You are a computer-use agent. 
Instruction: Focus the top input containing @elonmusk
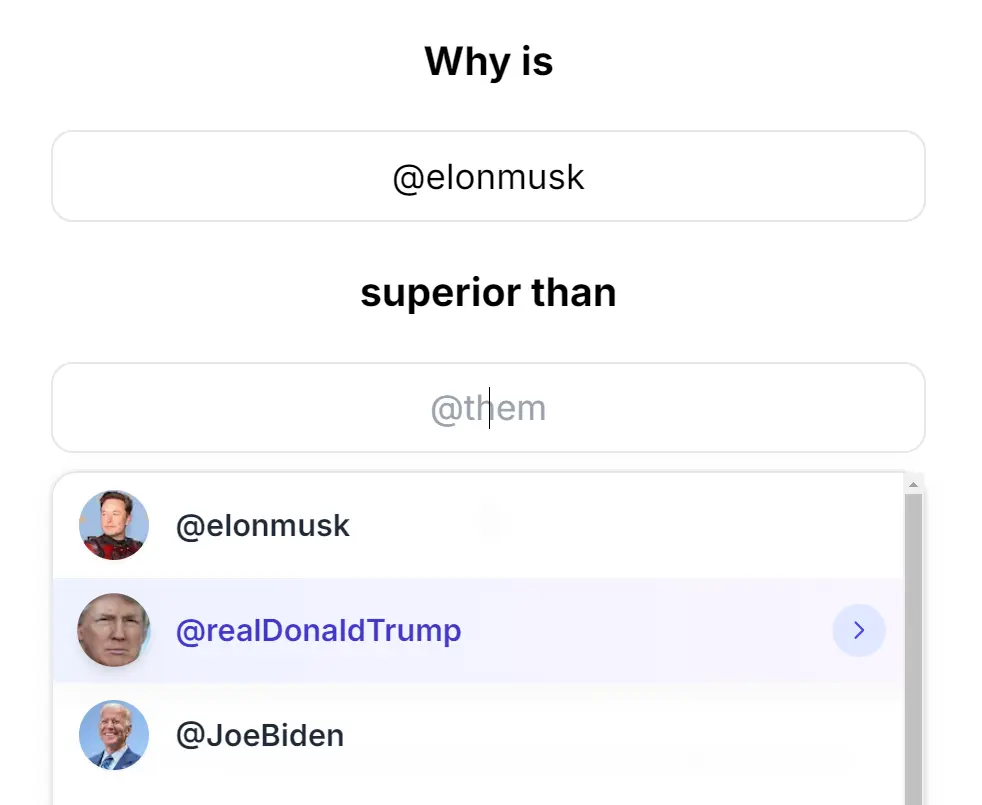(x=488, y=177)
